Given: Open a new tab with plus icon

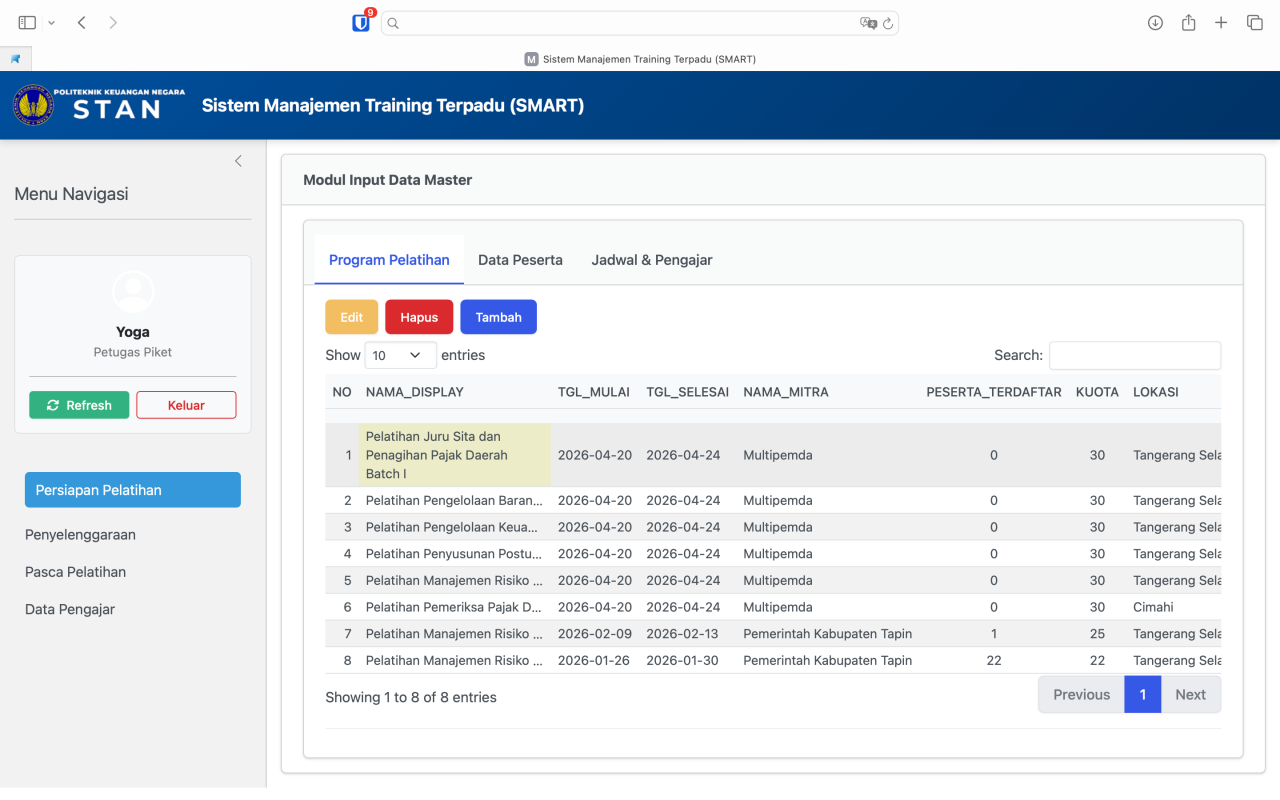Looking at the screenshot, I should coord(1221,22).
